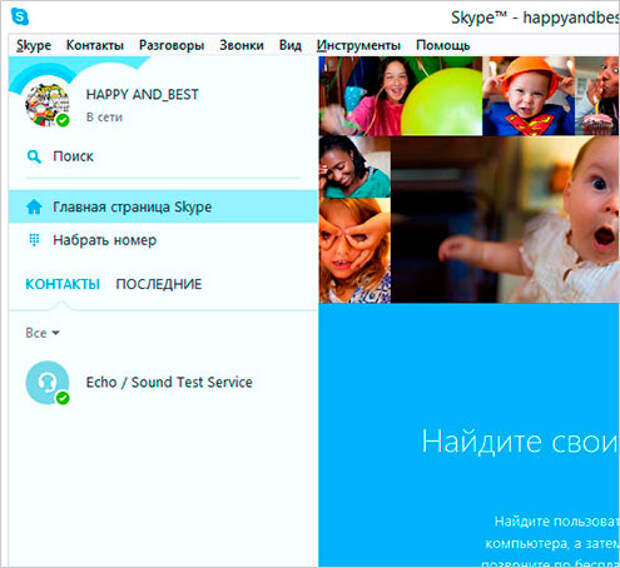Focus the Поиск search field
Viewport: 620px width, 568px height.
point(163,157)
